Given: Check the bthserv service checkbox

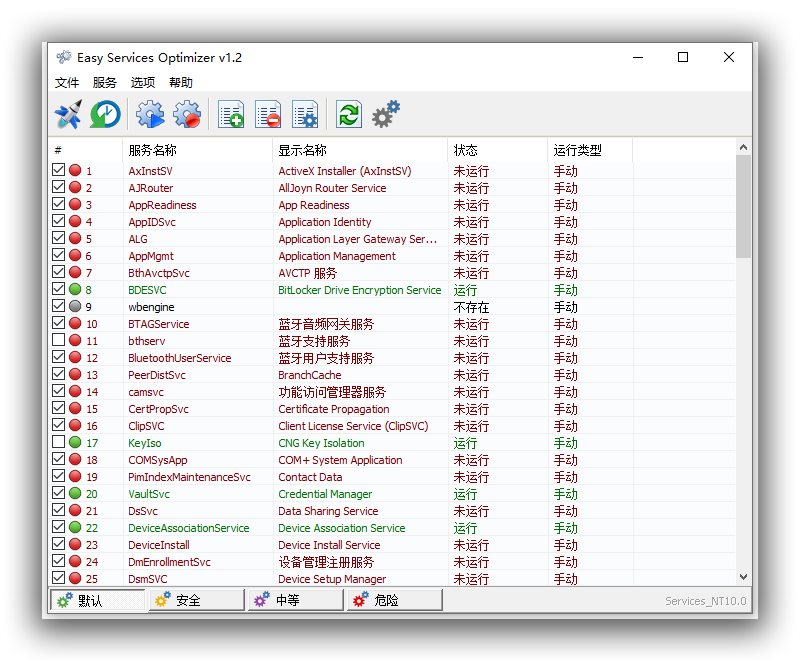Looking at the screenshot, I should 58,340.
